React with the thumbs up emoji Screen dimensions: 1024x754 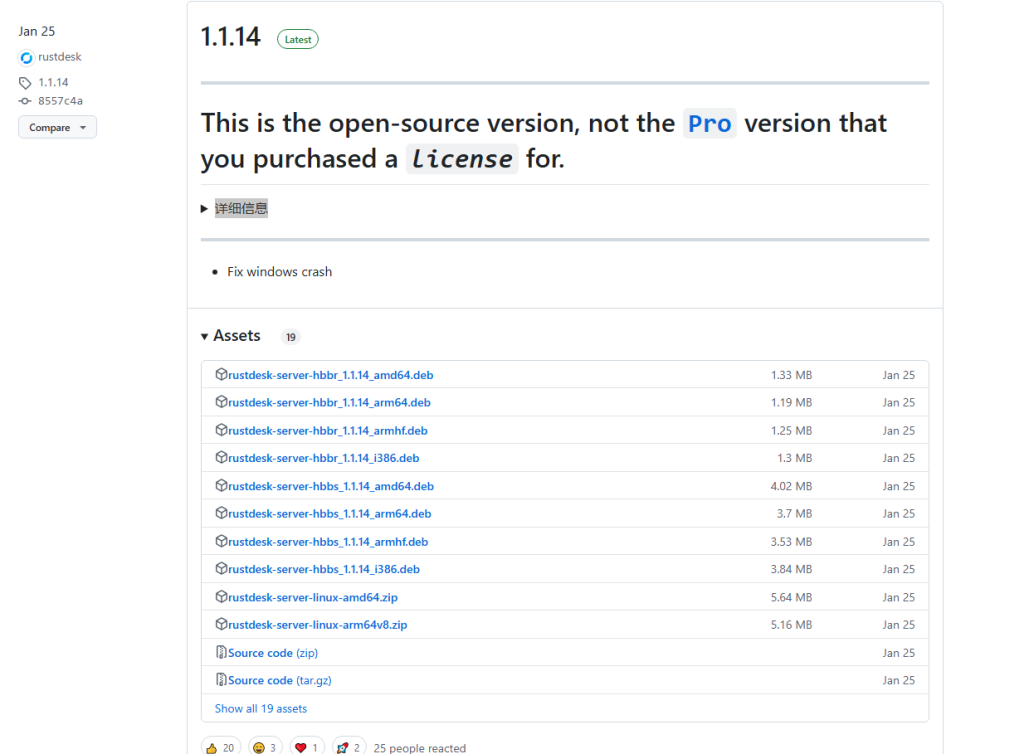[221, 747]
